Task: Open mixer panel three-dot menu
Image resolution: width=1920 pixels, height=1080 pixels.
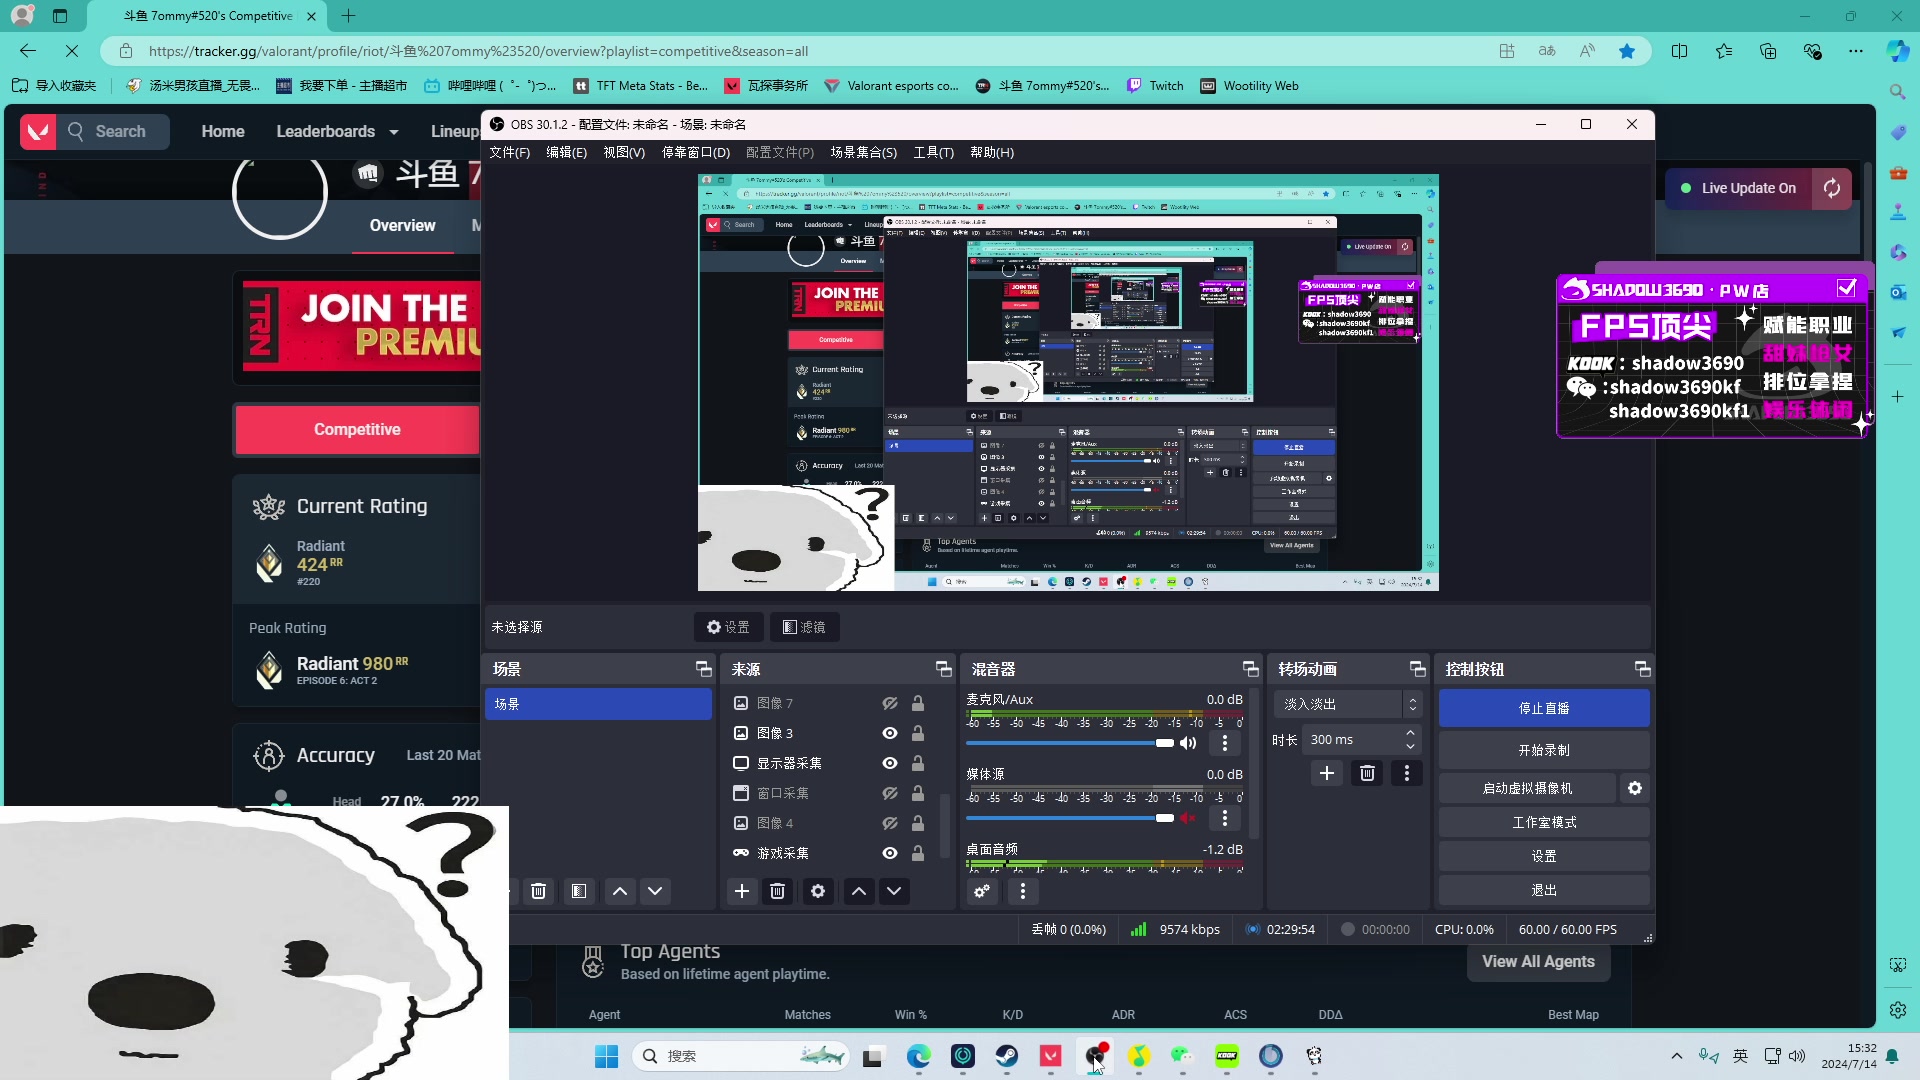Action: pyautogui.click(x=1022, y=891)
